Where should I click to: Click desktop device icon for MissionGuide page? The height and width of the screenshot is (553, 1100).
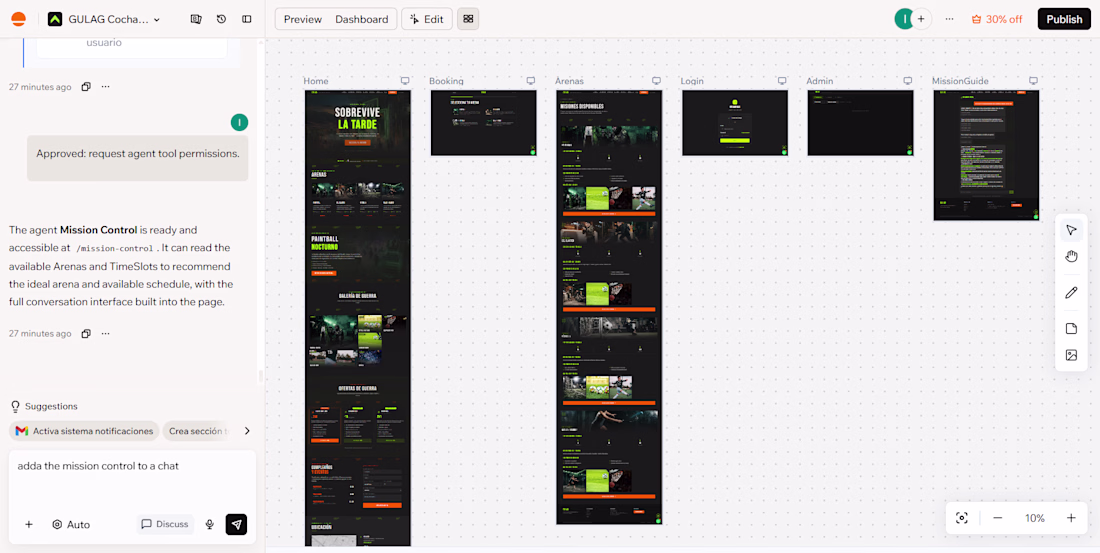1033,81
